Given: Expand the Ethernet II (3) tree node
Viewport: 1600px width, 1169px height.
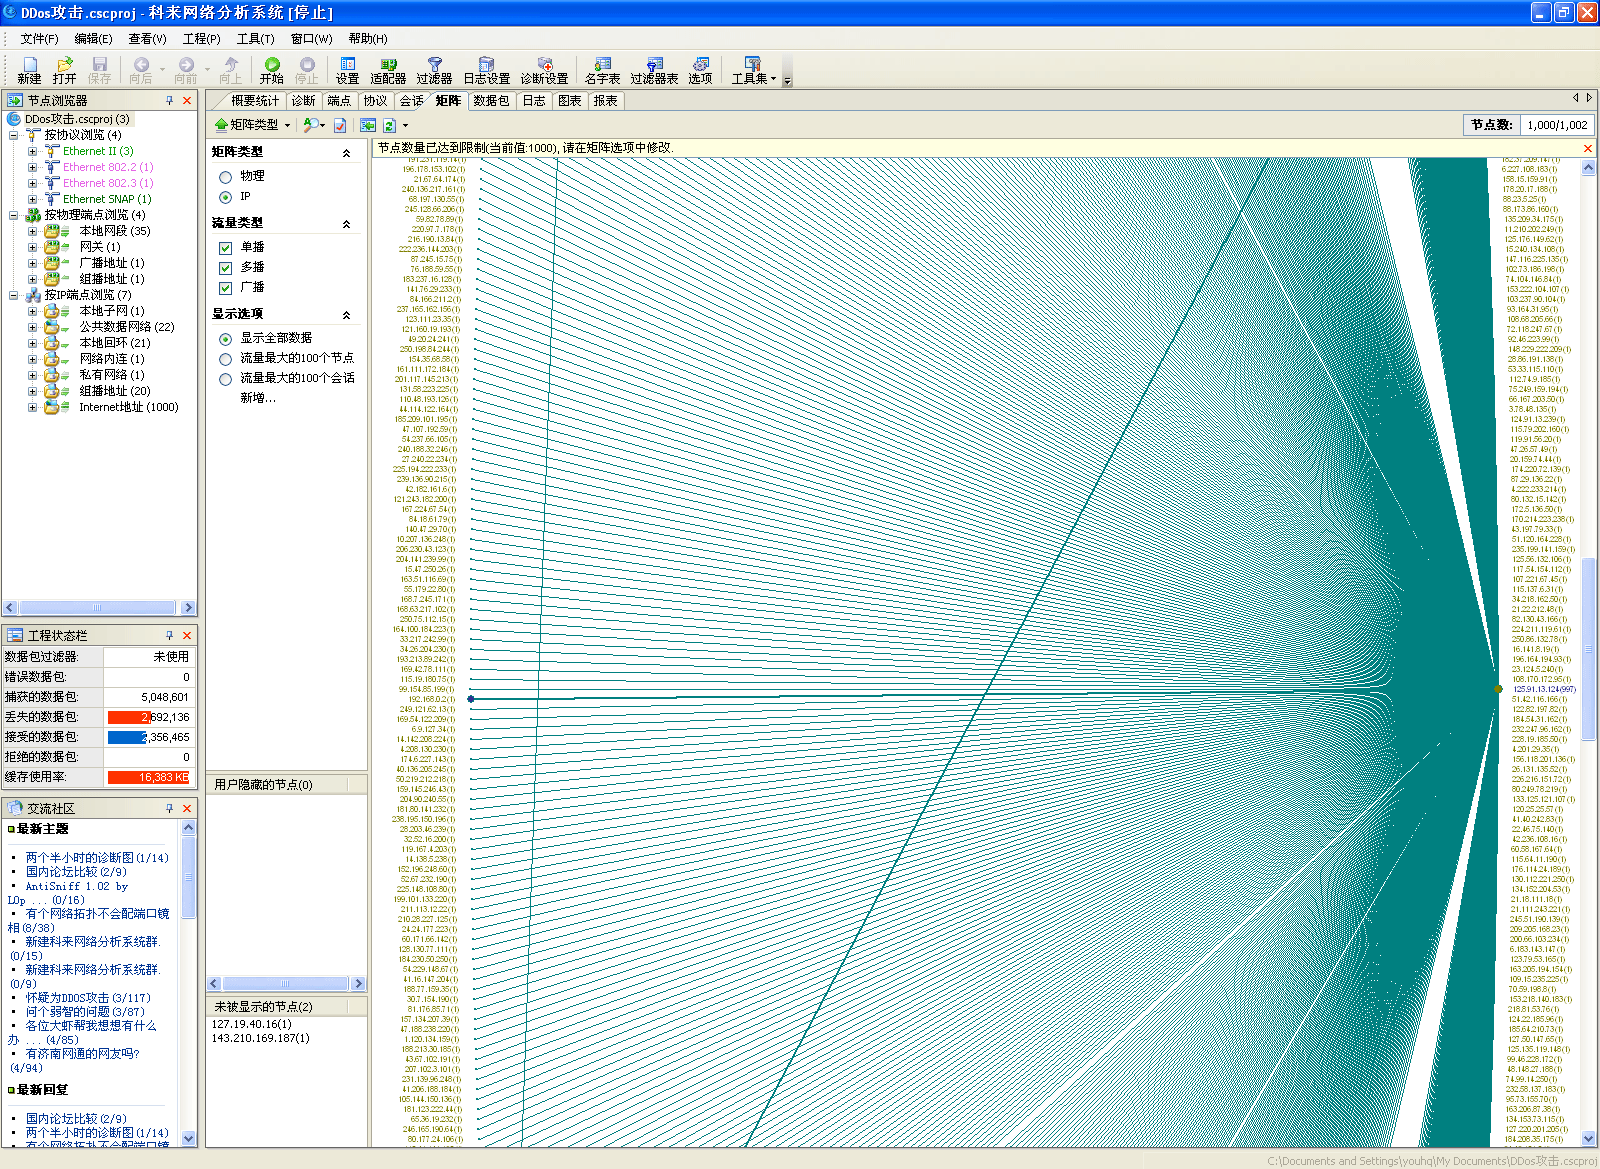Looking at the screenshot, I should click(x=33, y=151).
